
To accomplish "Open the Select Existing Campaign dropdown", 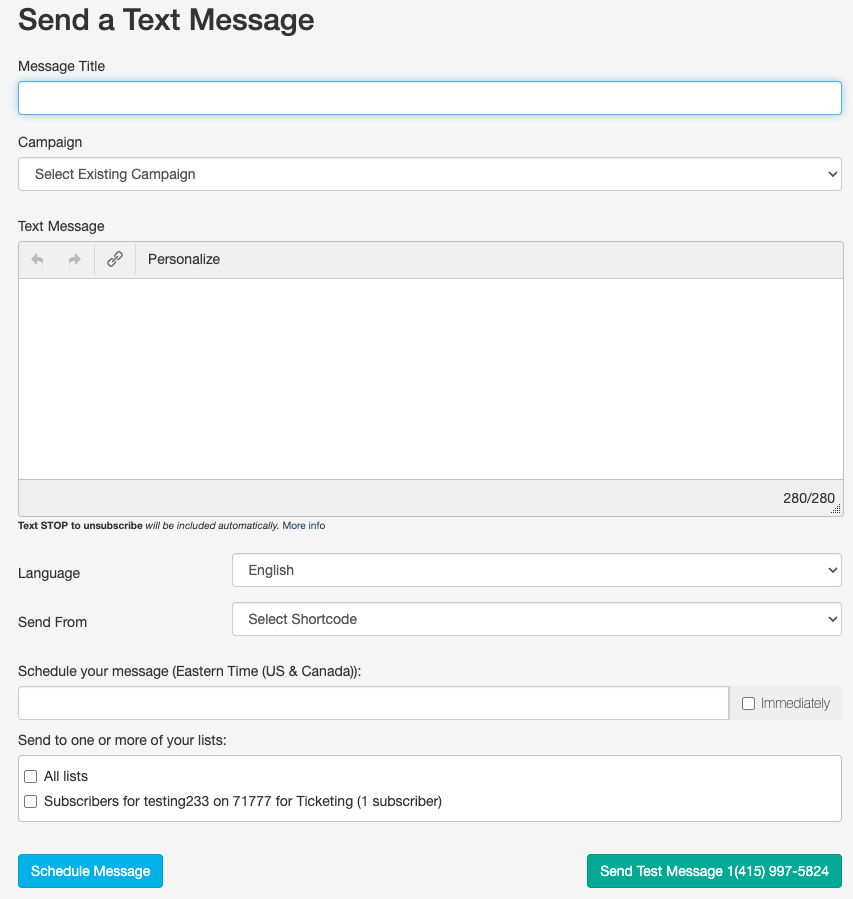I will tap(430, 174).
